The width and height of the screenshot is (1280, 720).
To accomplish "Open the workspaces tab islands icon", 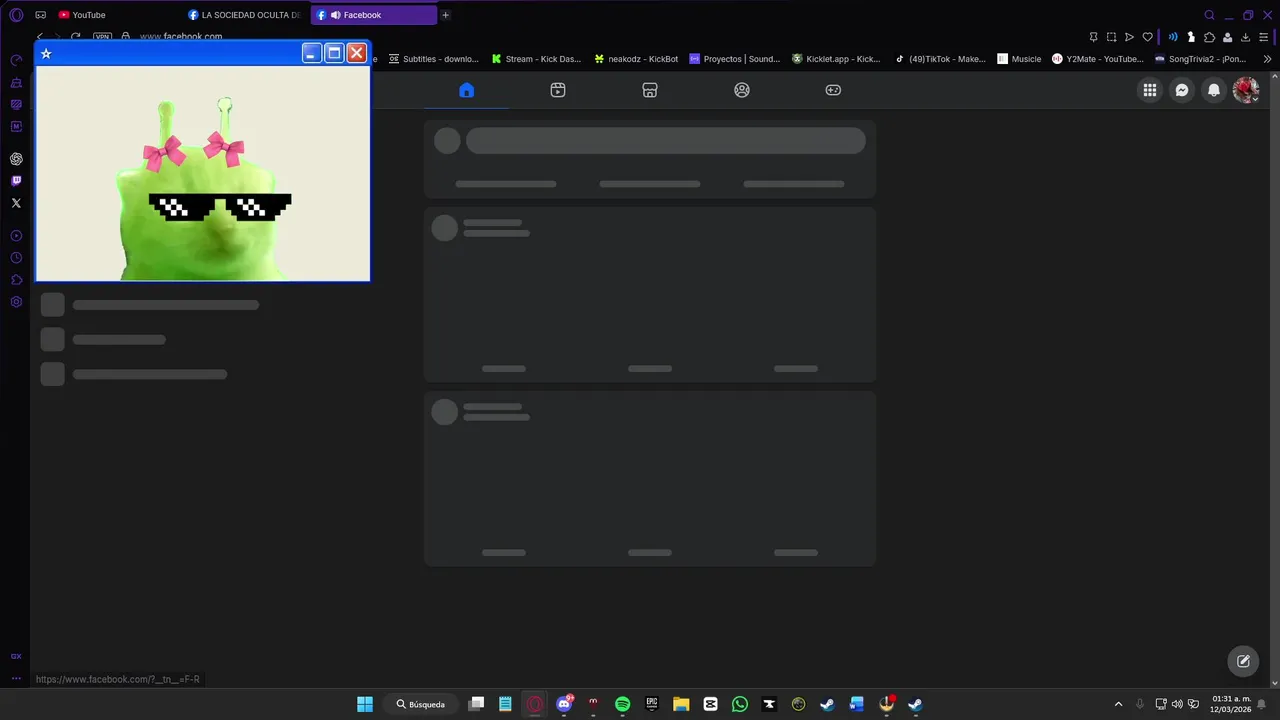I will pos(40,15).
